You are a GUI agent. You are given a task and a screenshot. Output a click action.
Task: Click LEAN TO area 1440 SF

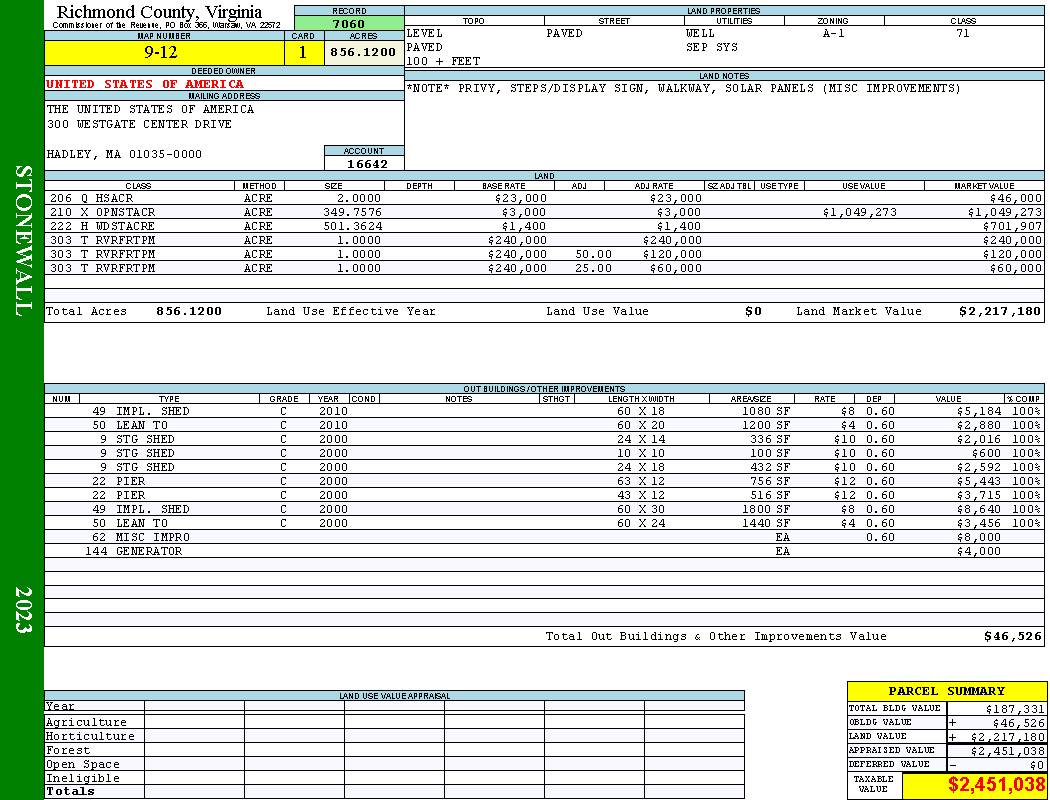coord(765,524)
